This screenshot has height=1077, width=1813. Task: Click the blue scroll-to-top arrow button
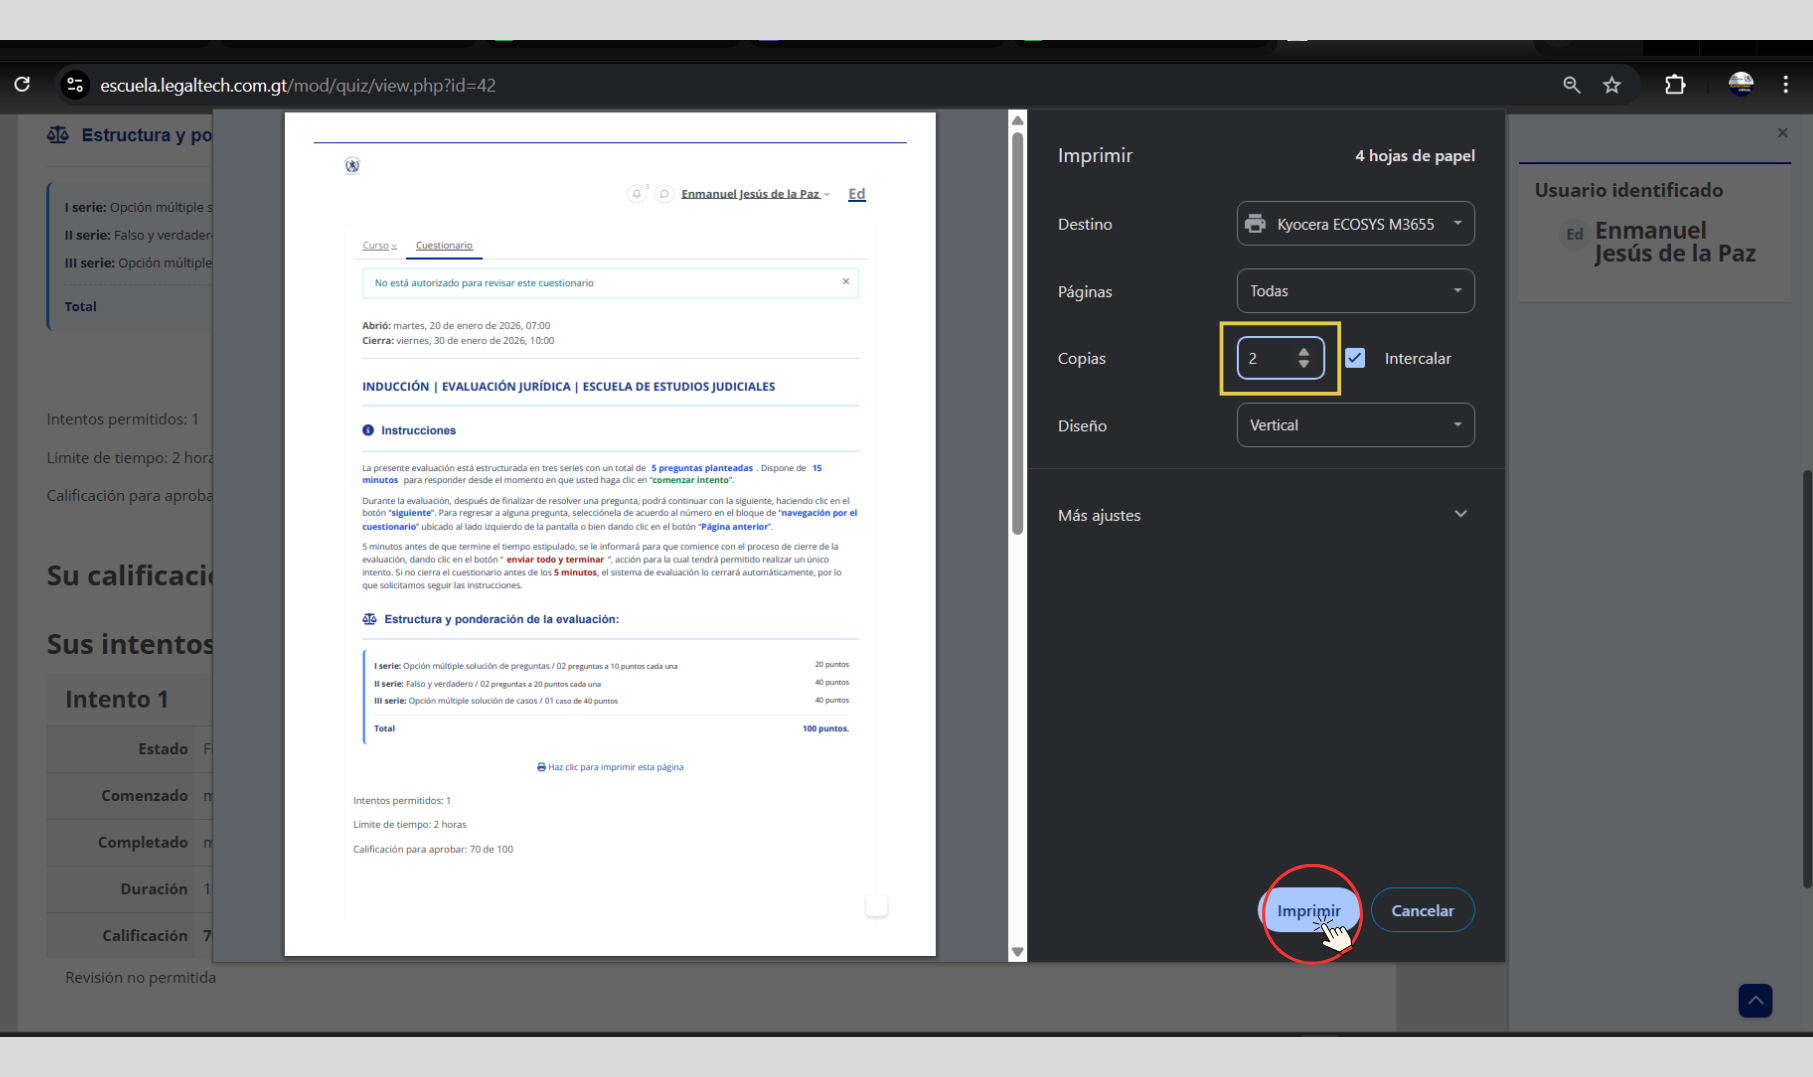click(x=1755, y=1000)
